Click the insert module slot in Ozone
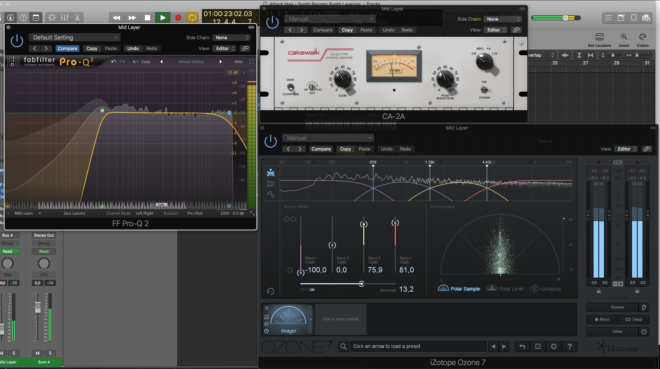The height and width of the screenshot is (369, 660). click(341, 319)
